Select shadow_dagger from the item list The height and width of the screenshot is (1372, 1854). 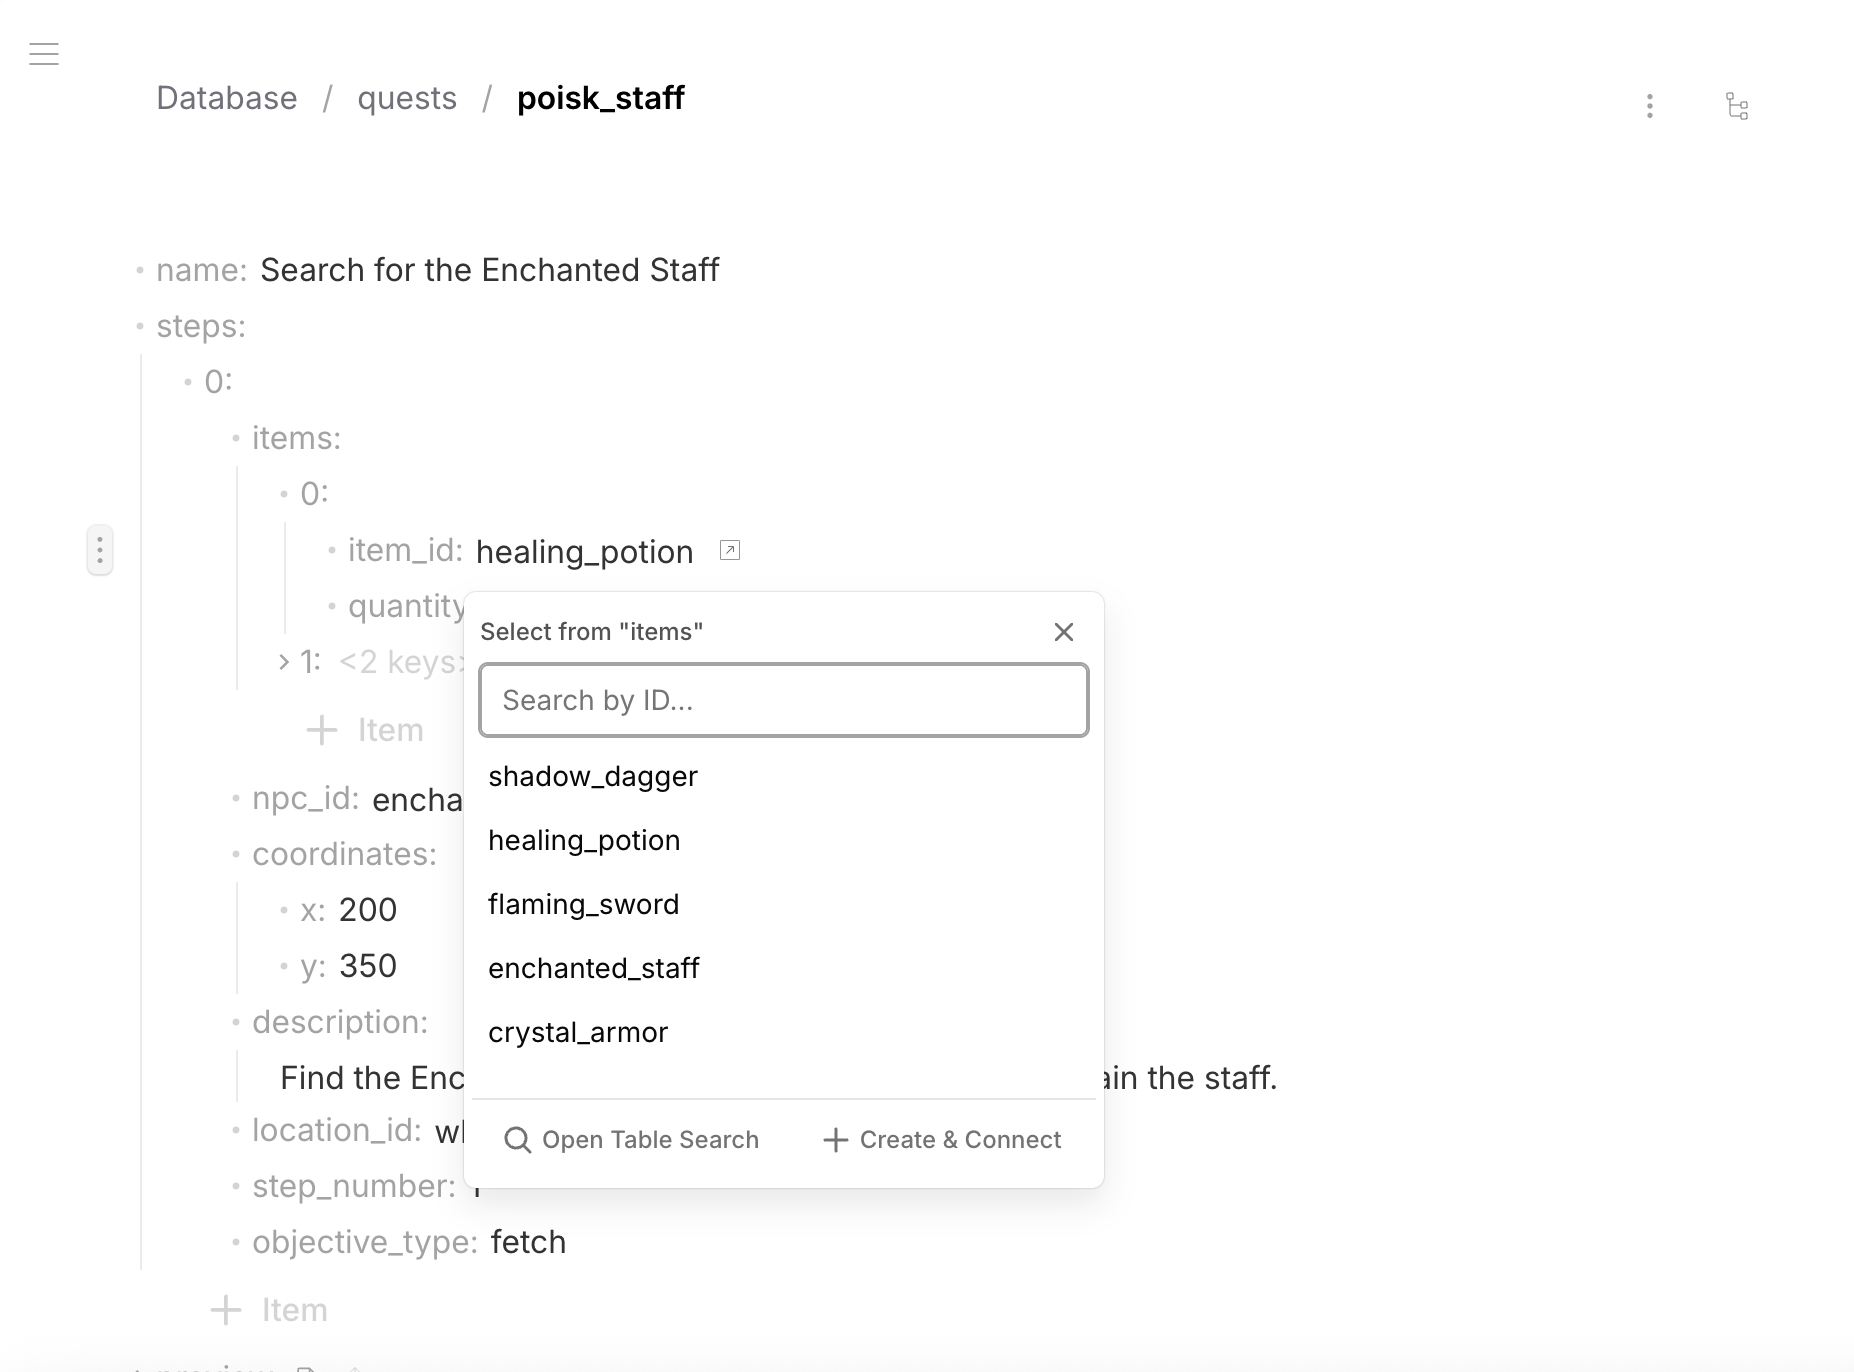coord(592,775)
